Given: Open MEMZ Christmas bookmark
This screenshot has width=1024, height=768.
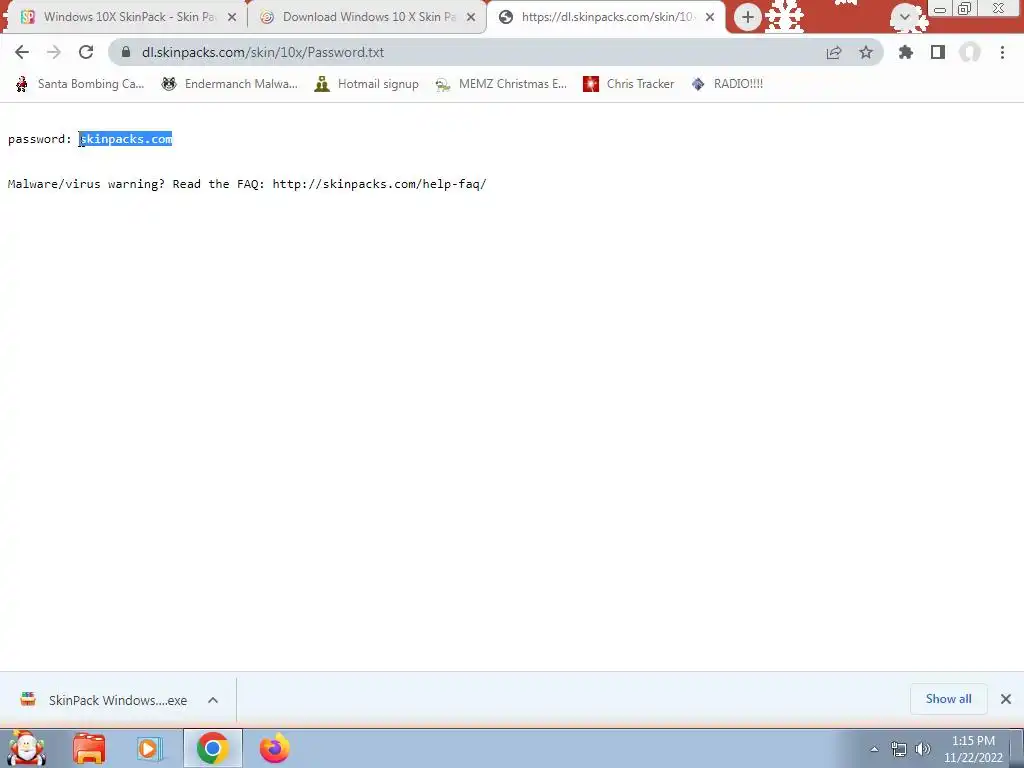Looking at the screenshot, I should tap(501, 84).
